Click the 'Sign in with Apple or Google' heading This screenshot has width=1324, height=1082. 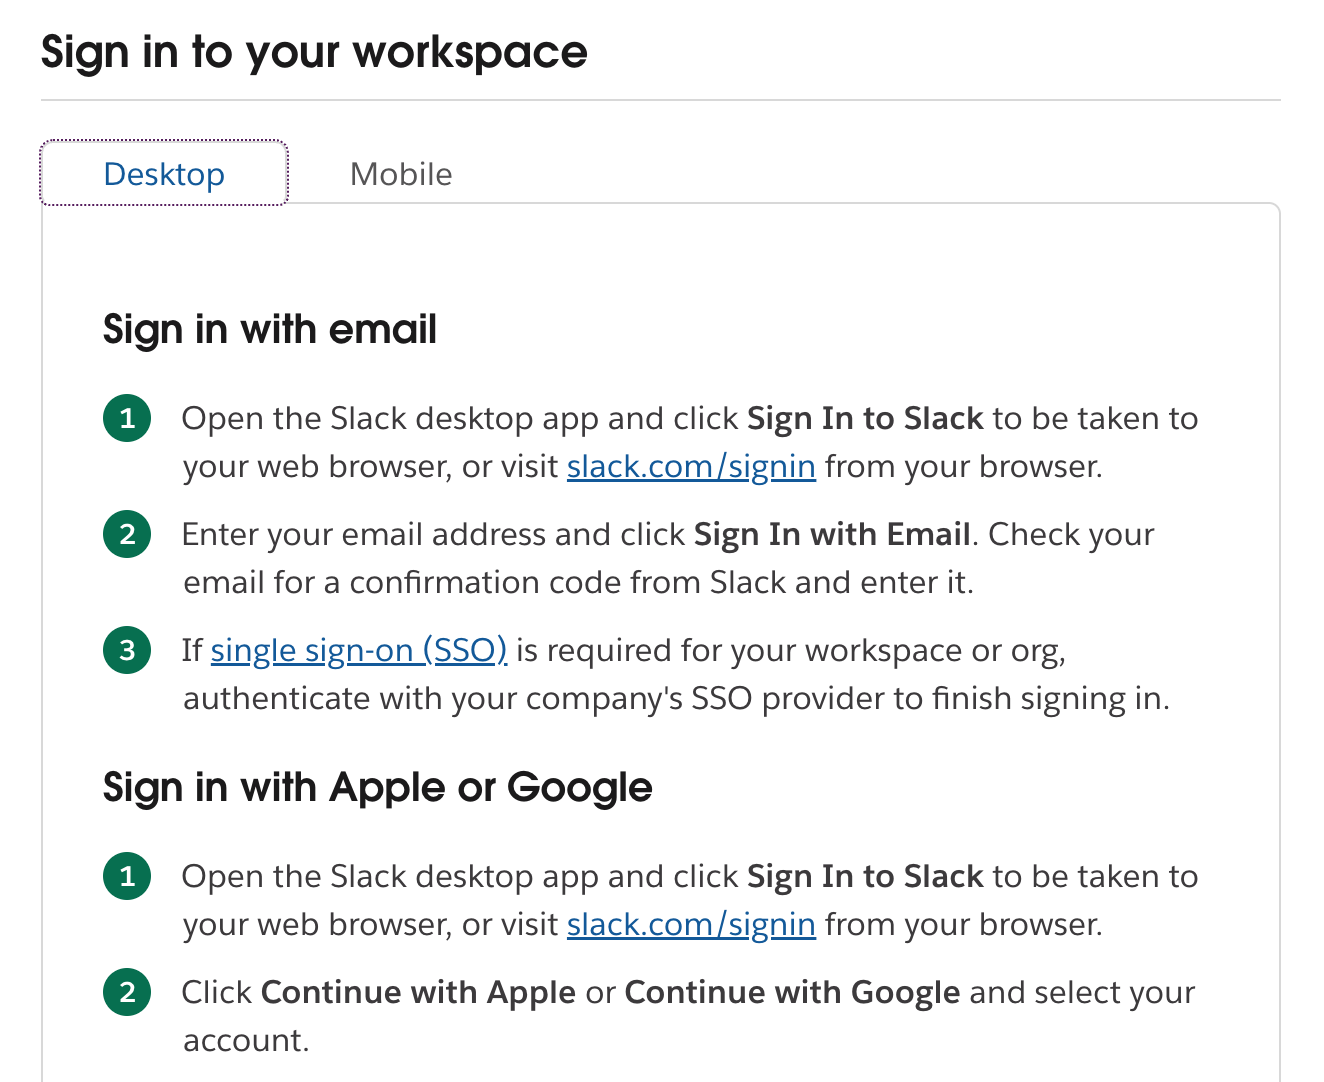coord(378,788)
